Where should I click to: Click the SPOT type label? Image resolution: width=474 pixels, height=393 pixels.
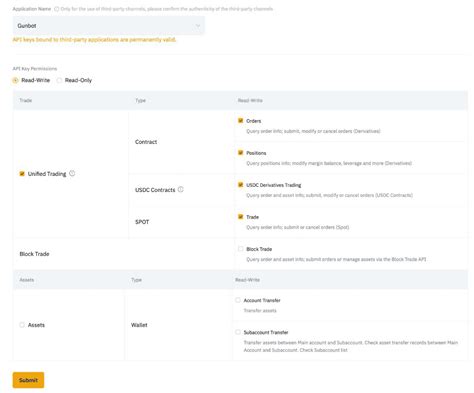[x=142, y=222]
